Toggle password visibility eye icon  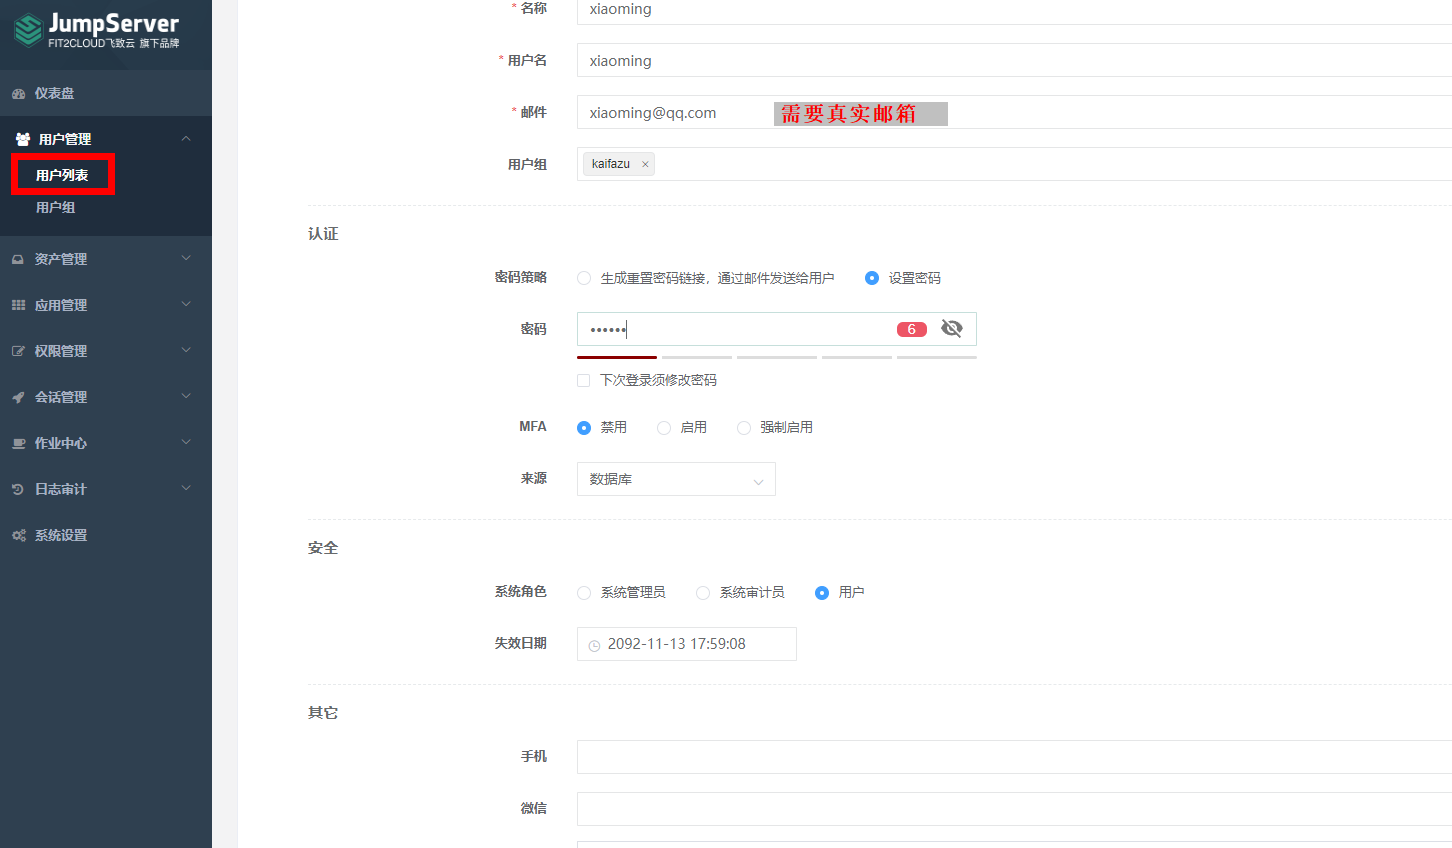pyautogui.click(x=952, y=328)
